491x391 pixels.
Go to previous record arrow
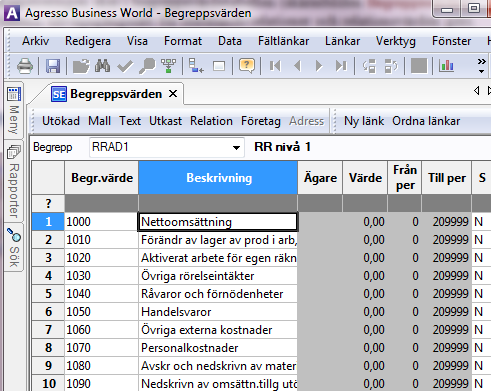(x=298, y=66)
